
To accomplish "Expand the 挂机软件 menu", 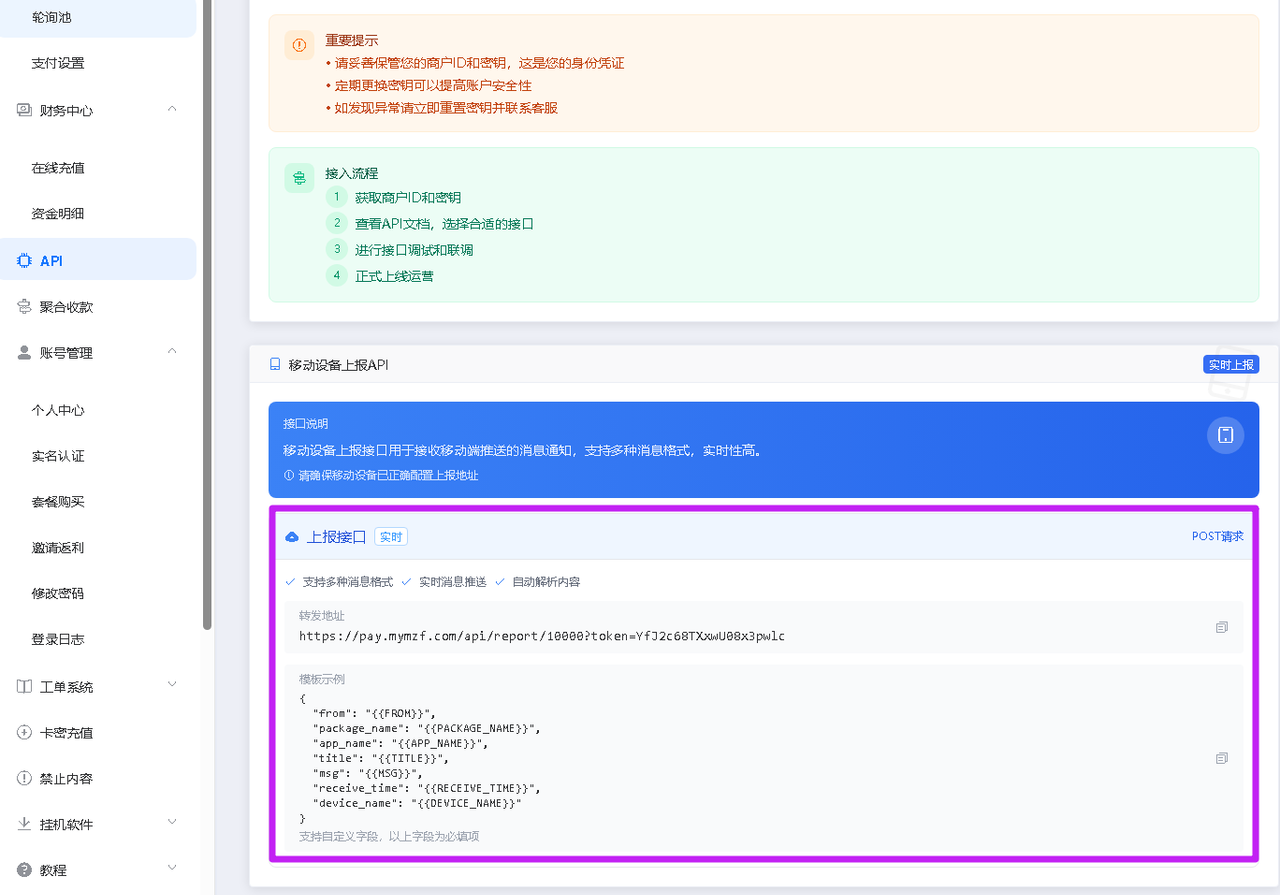I will click(171, 824).
